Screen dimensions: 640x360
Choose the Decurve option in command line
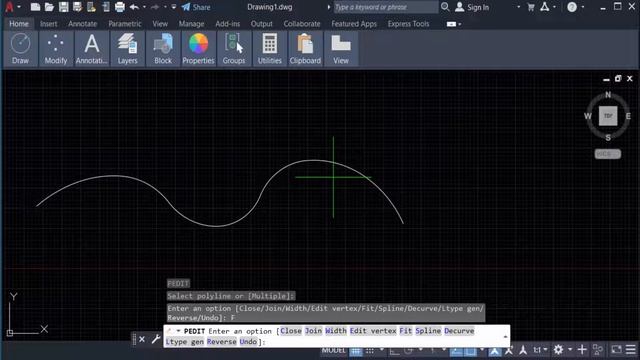459,331
